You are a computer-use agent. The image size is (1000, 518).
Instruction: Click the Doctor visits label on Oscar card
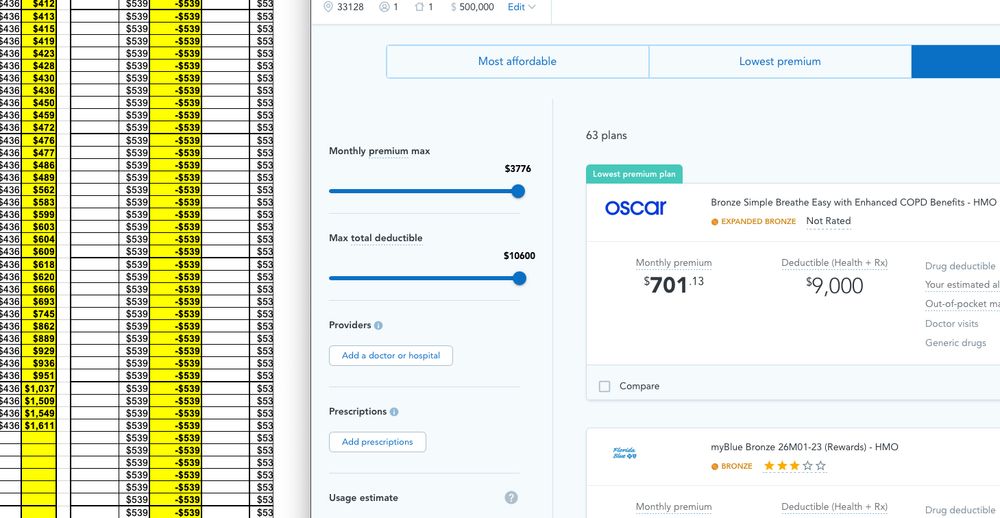pos(952,324)
